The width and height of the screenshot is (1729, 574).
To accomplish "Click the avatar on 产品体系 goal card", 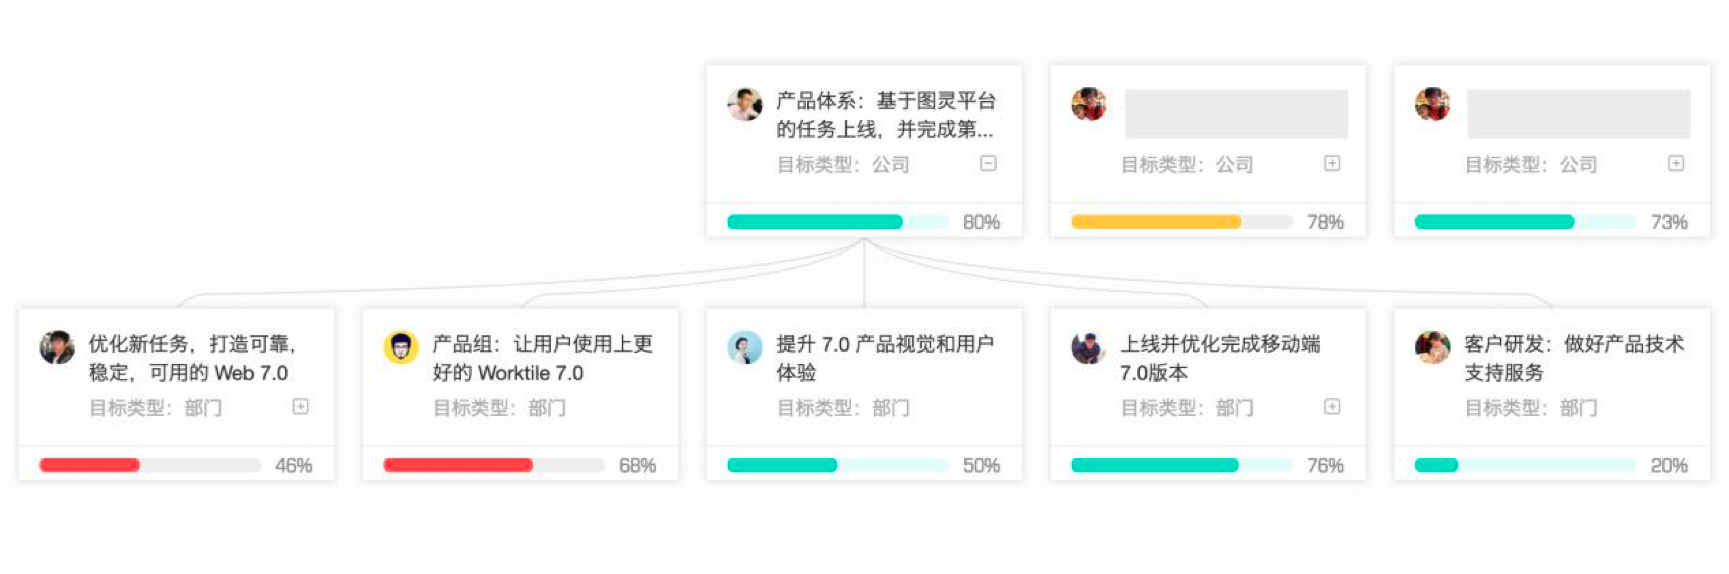I will tap(745, 104).
